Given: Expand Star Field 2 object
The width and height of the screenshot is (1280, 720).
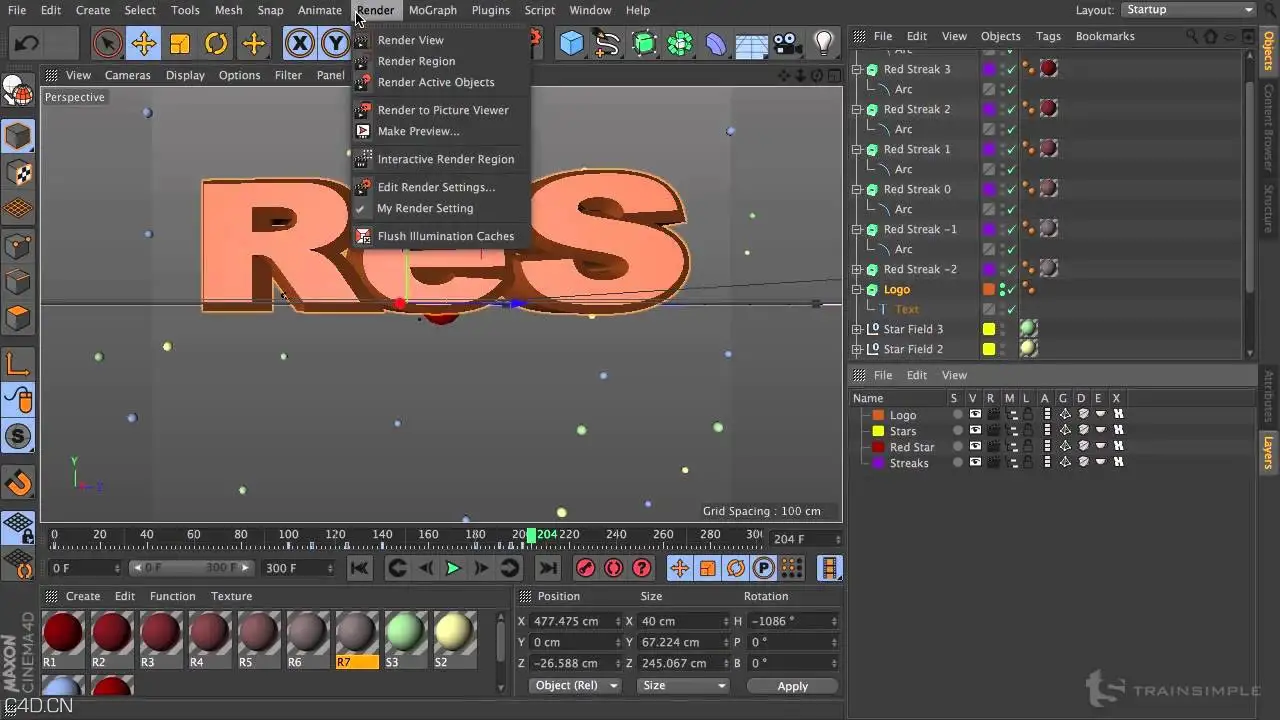Looking at the screenshot, I should (857, 349).
